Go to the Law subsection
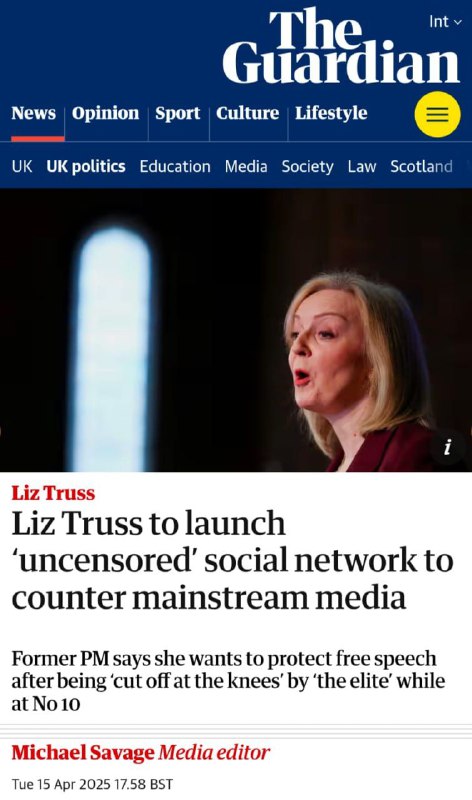Viewport: 472px width, 800px height. [362, 166]
